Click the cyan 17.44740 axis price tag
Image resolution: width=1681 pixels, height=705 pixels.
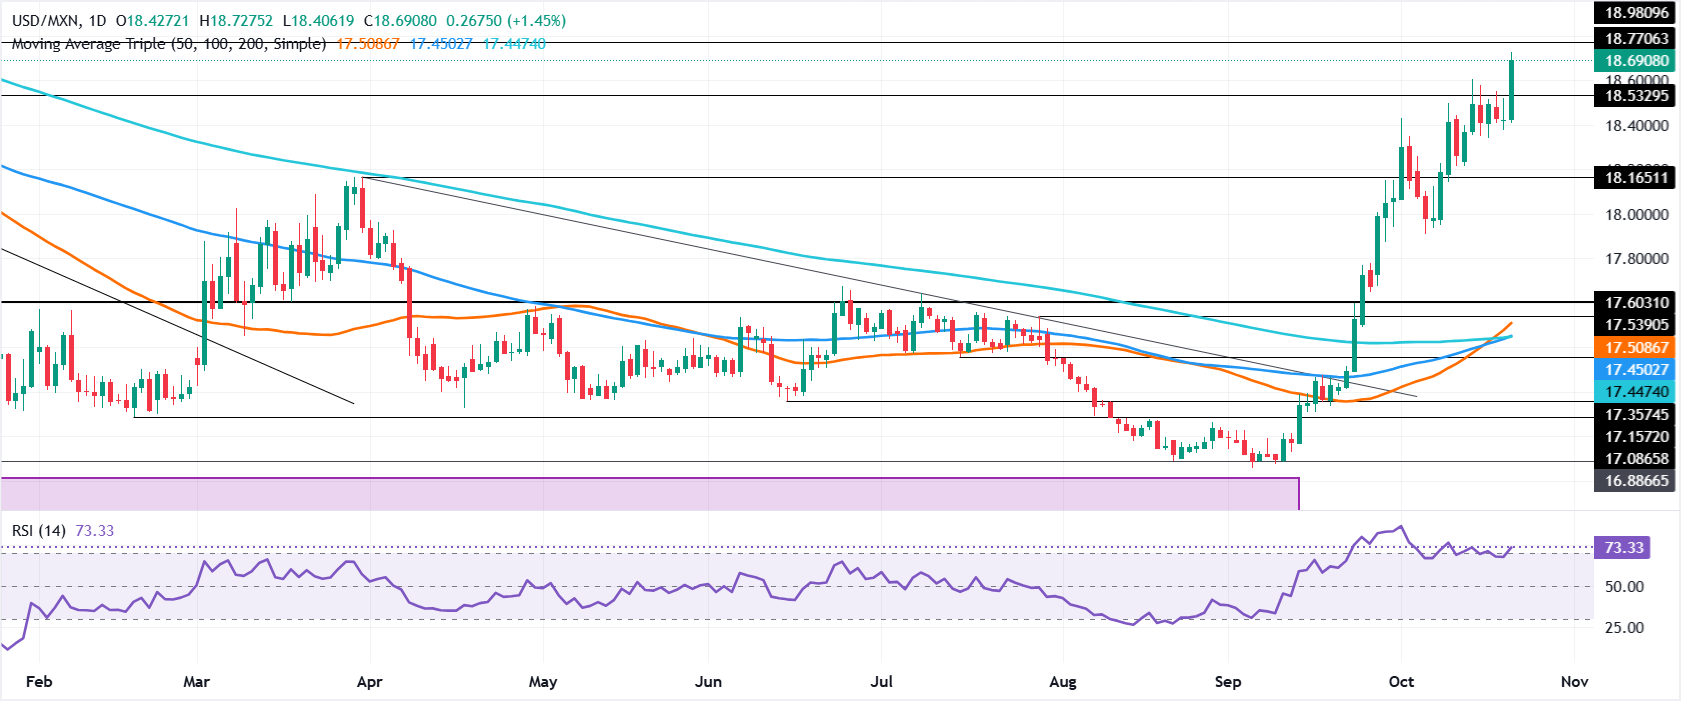pyautogui.click(x=1636, y=392)
